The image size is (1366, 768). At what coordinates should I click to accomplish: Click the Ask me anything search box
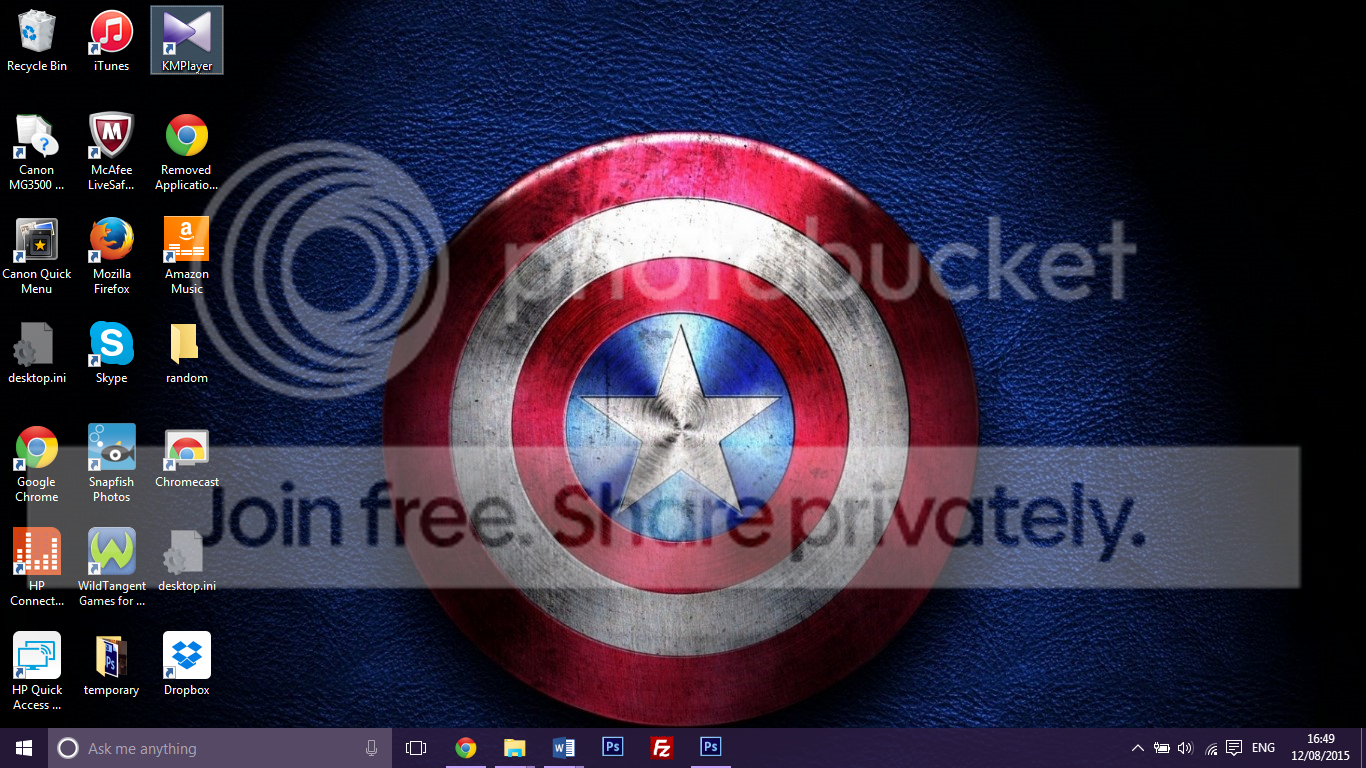(220, 748)
